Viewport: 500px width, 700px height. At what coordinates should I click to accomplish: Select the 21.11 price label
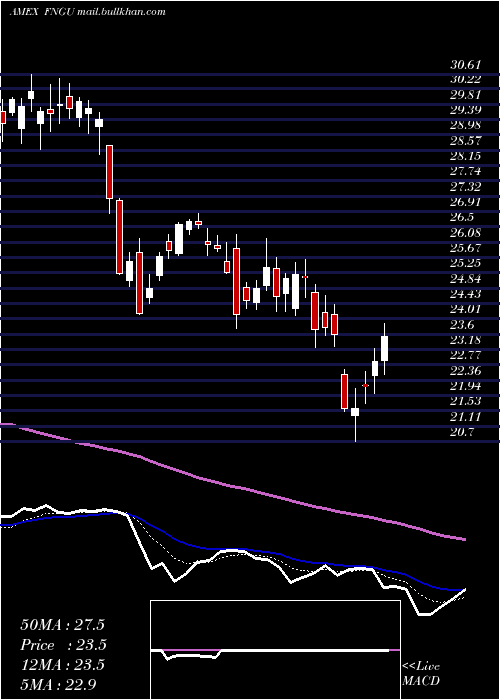point(466,417)
